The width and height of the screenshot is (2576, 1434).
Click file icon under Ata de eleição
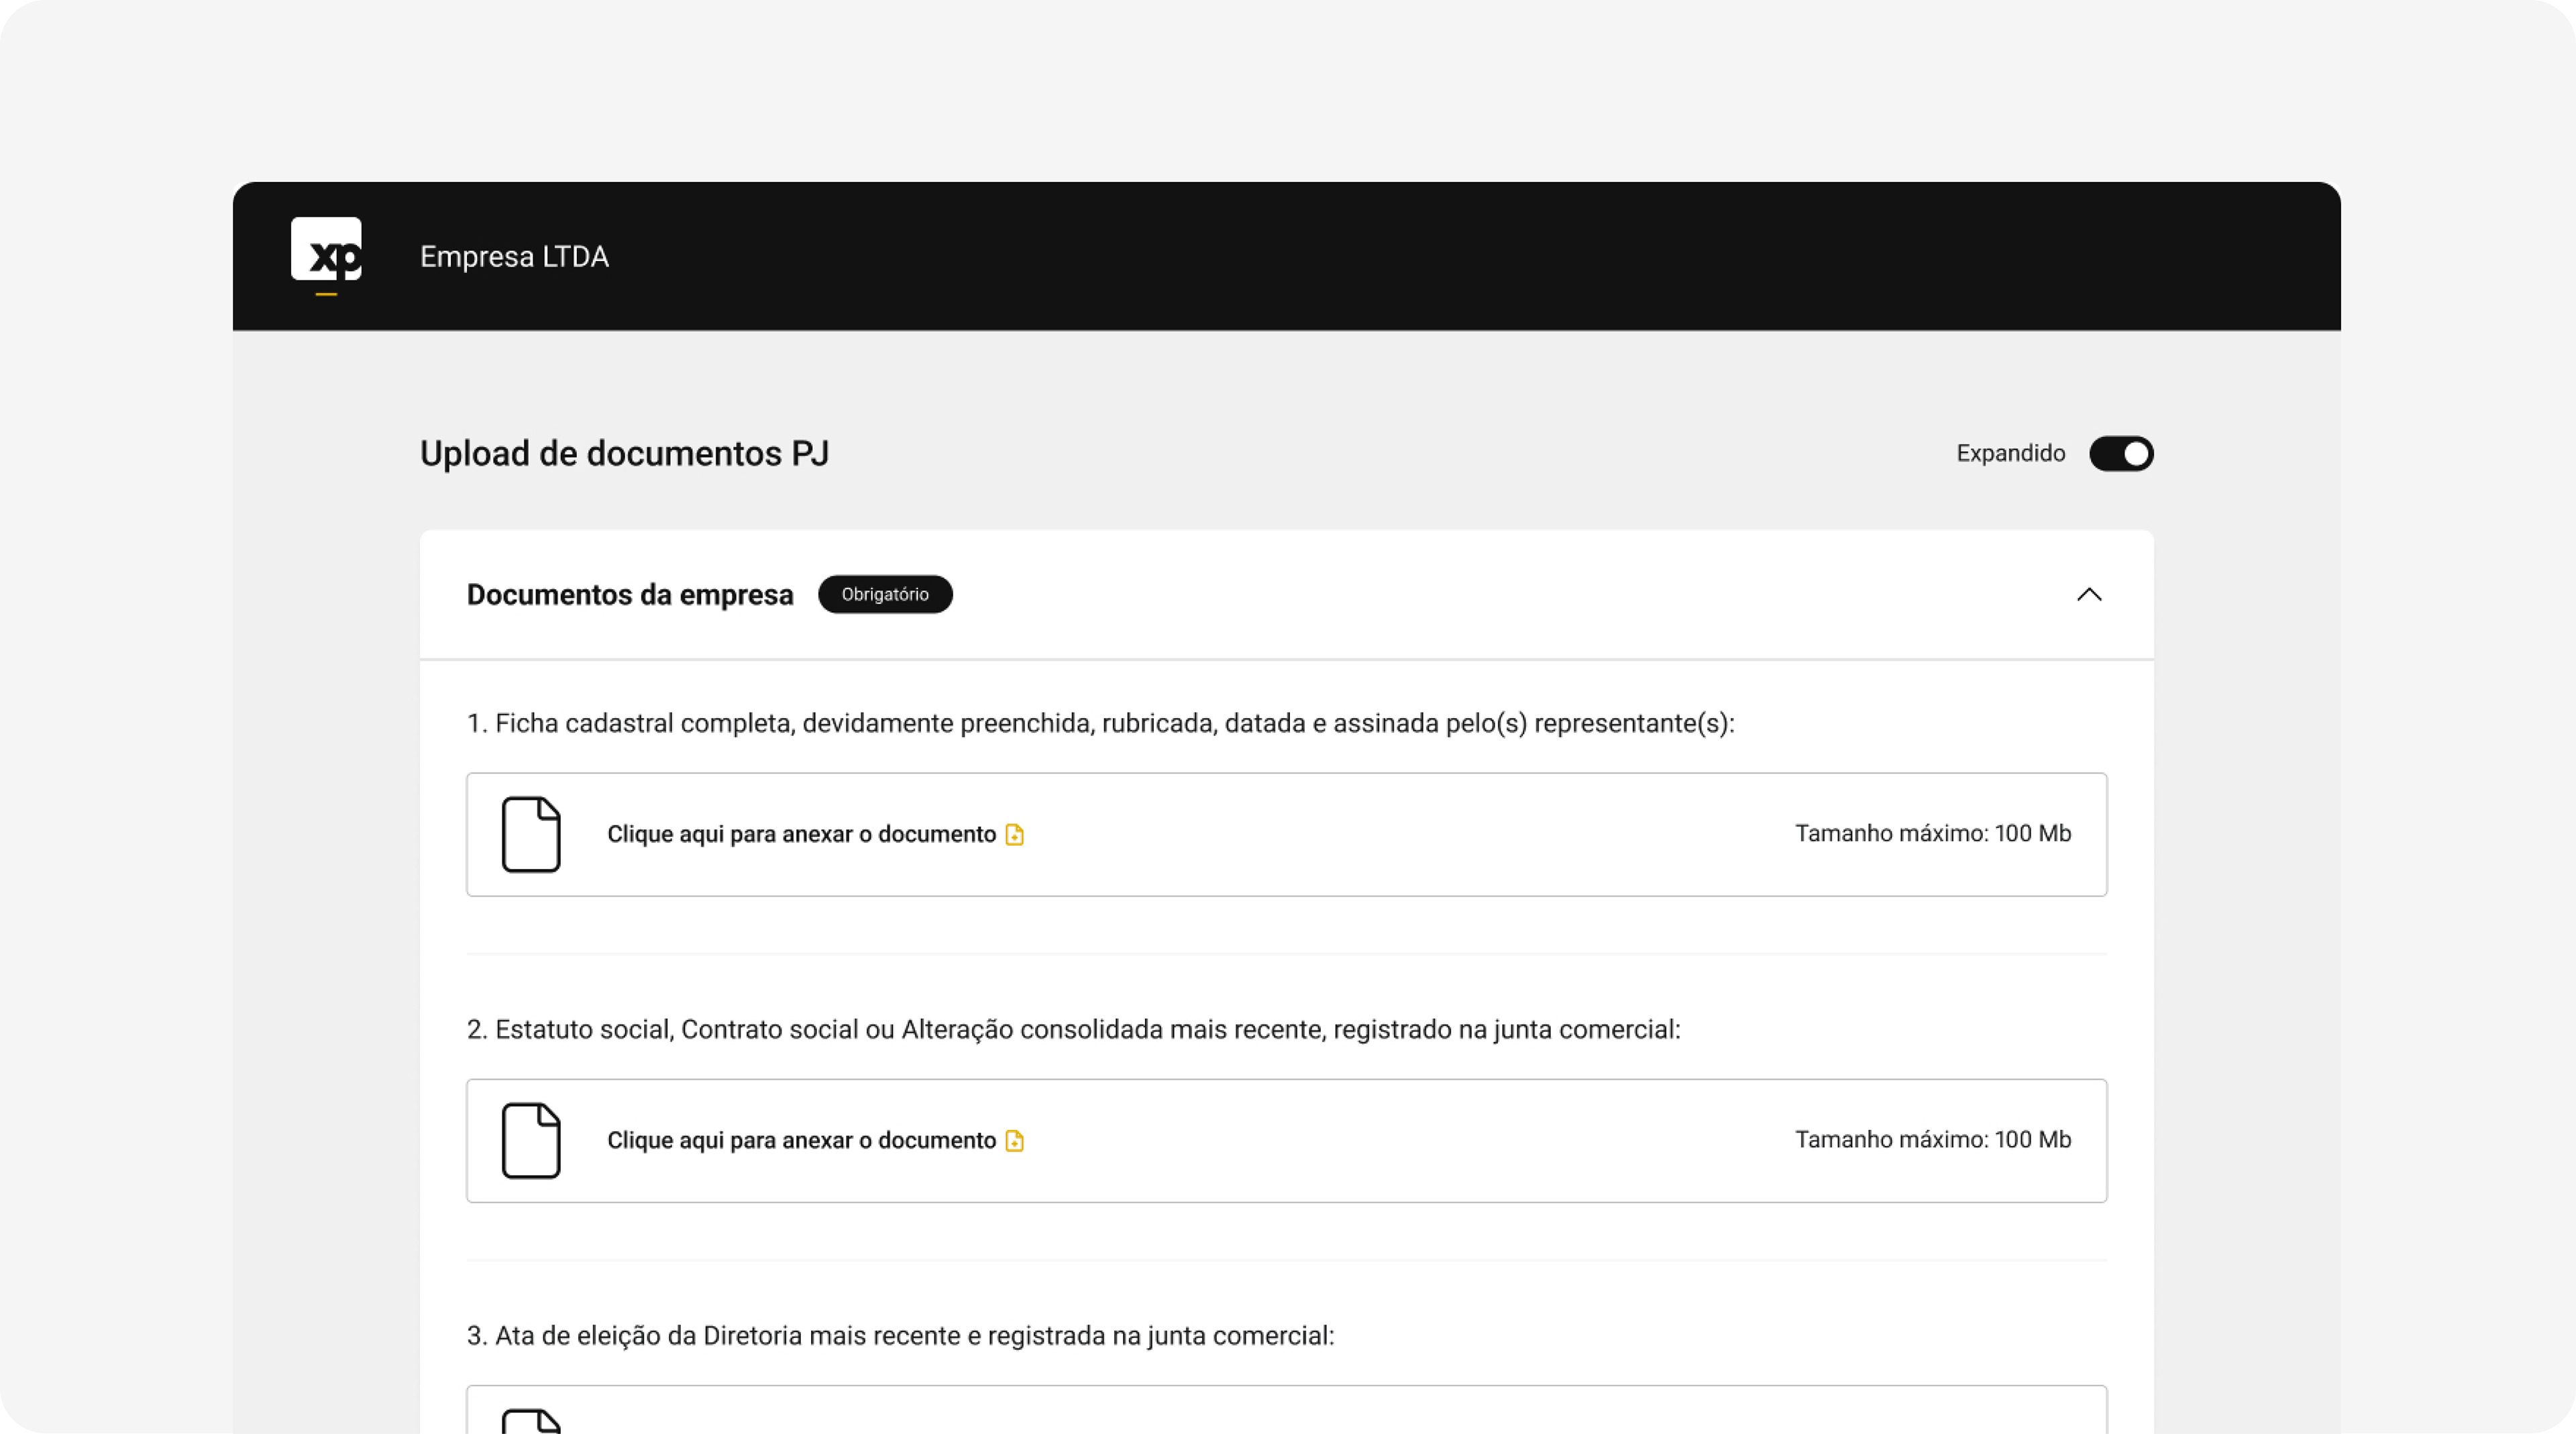coord(531,1421)
